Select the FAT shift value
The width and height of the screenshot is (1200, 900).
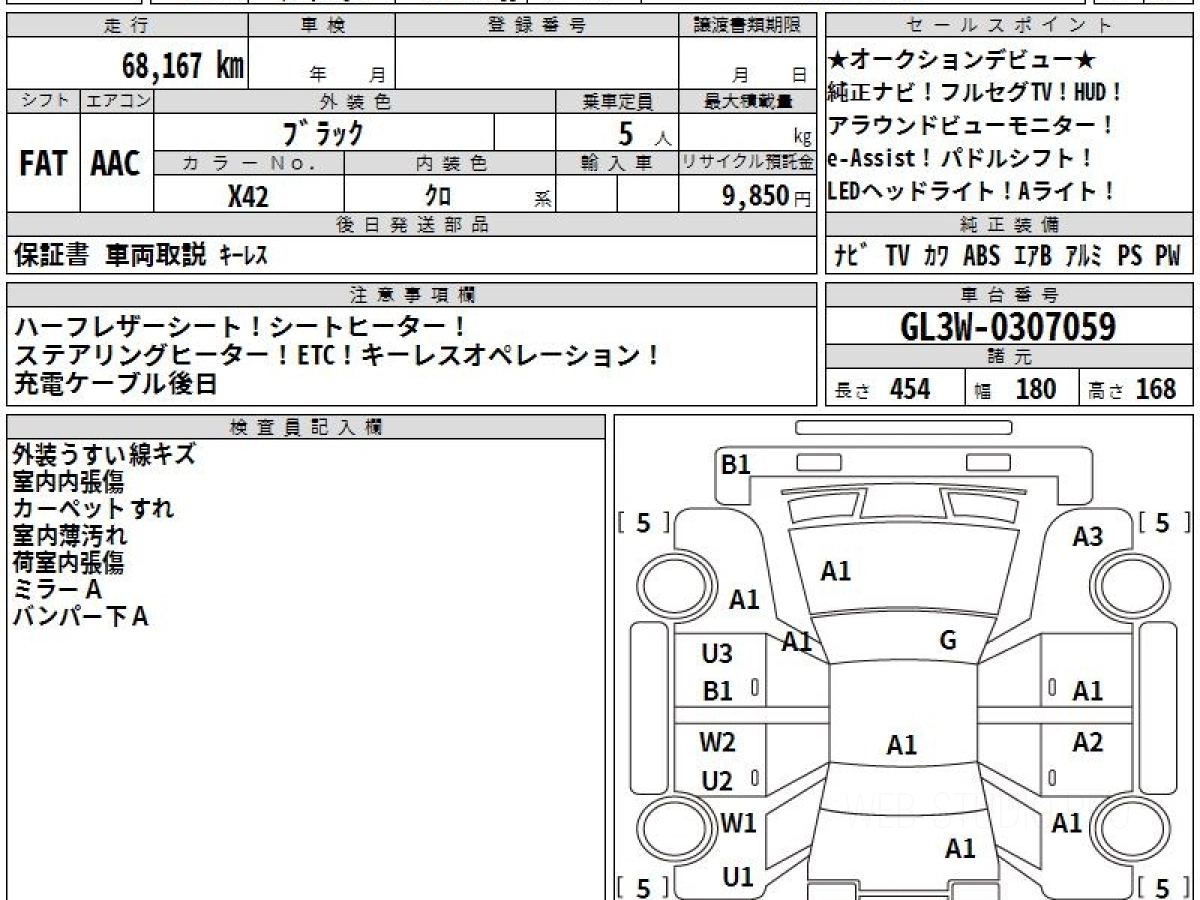43,164
